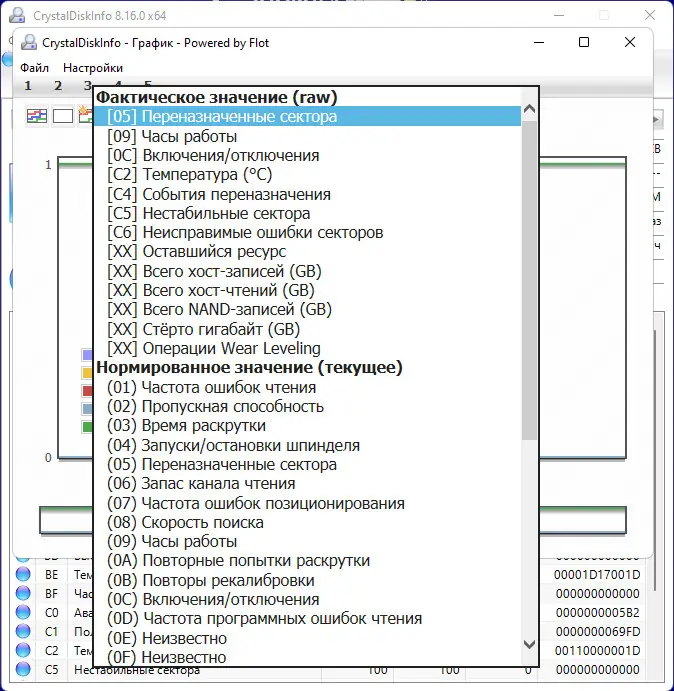674x691 pixels.
Task: Select raw [05] Переназначенные сектора option
Action: [x=307, y=116]
